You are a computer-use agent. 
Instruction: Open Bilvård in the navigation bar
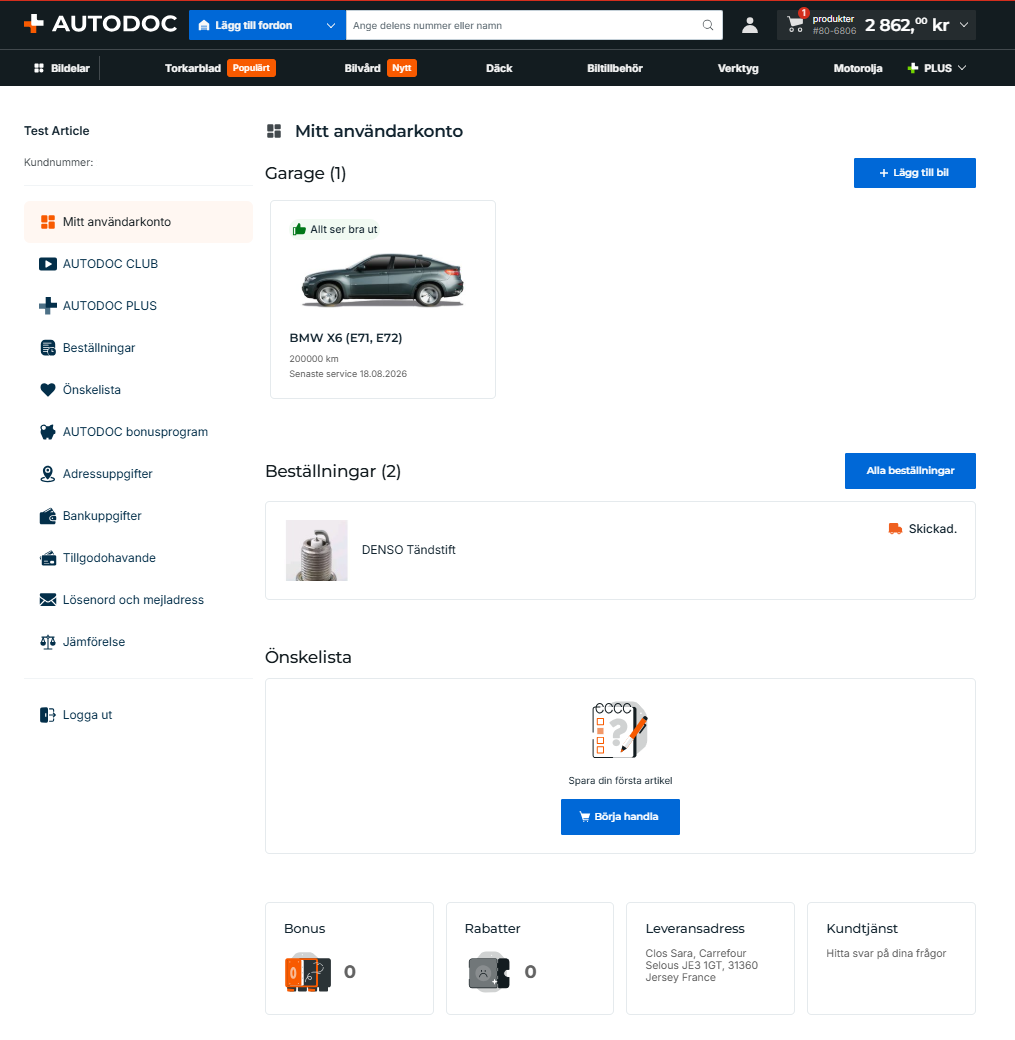362,68
